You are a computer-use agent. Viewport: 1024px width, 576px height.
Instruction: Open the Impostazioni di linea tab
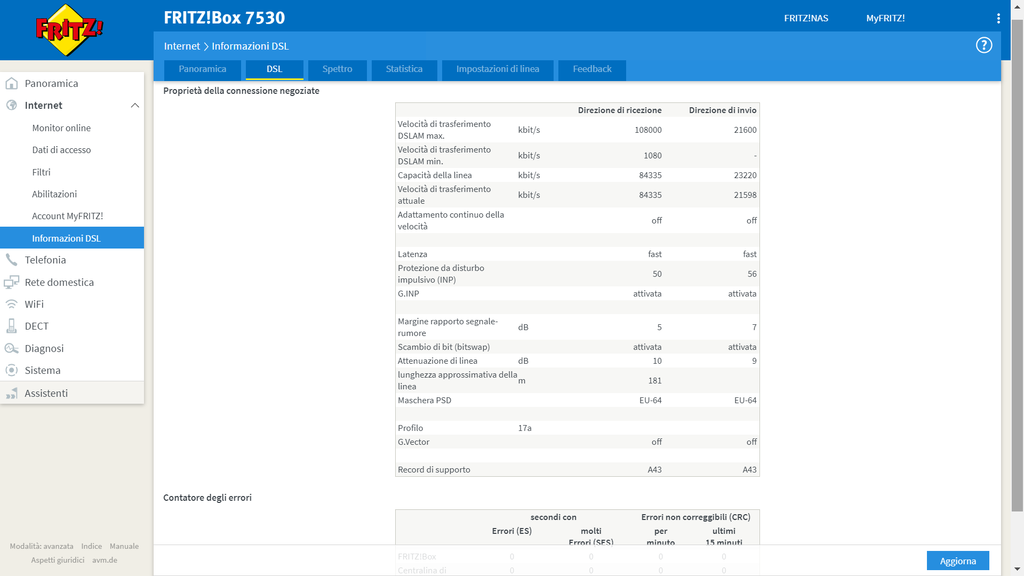pyautogui.click(x=497, y=69)
